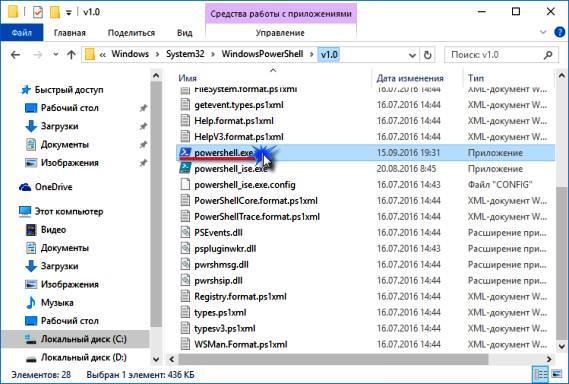This screenshot has height=384, width=569.
Task: Click the powershell_ise.exe application icon
Action: (x=185, y=168)
